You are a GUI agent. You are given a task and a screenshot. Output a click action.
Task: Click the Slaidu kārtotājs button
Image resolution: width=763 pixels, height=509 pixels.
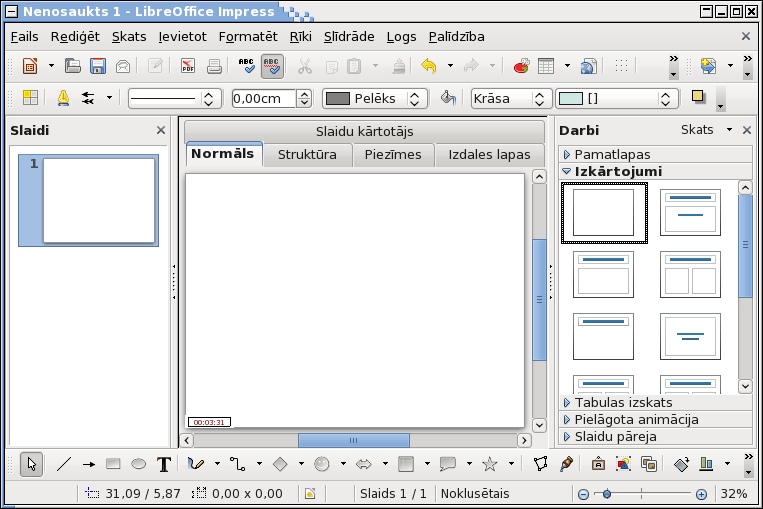(364, 131)
